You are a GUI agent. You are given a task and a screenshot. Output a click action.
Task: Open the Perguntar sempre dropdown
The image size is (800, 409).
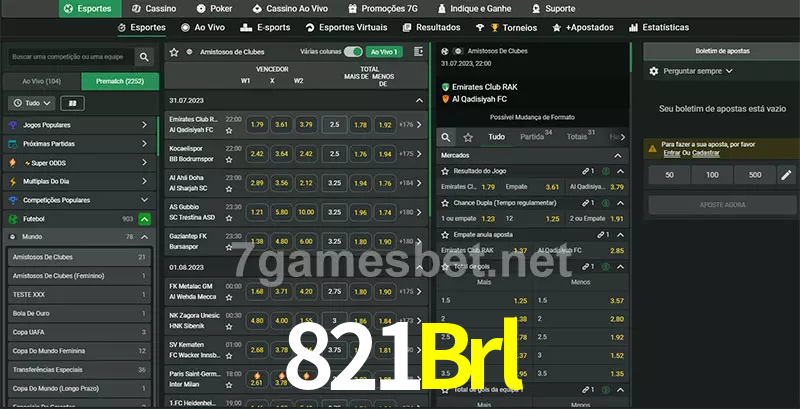(x=692, y=71)
